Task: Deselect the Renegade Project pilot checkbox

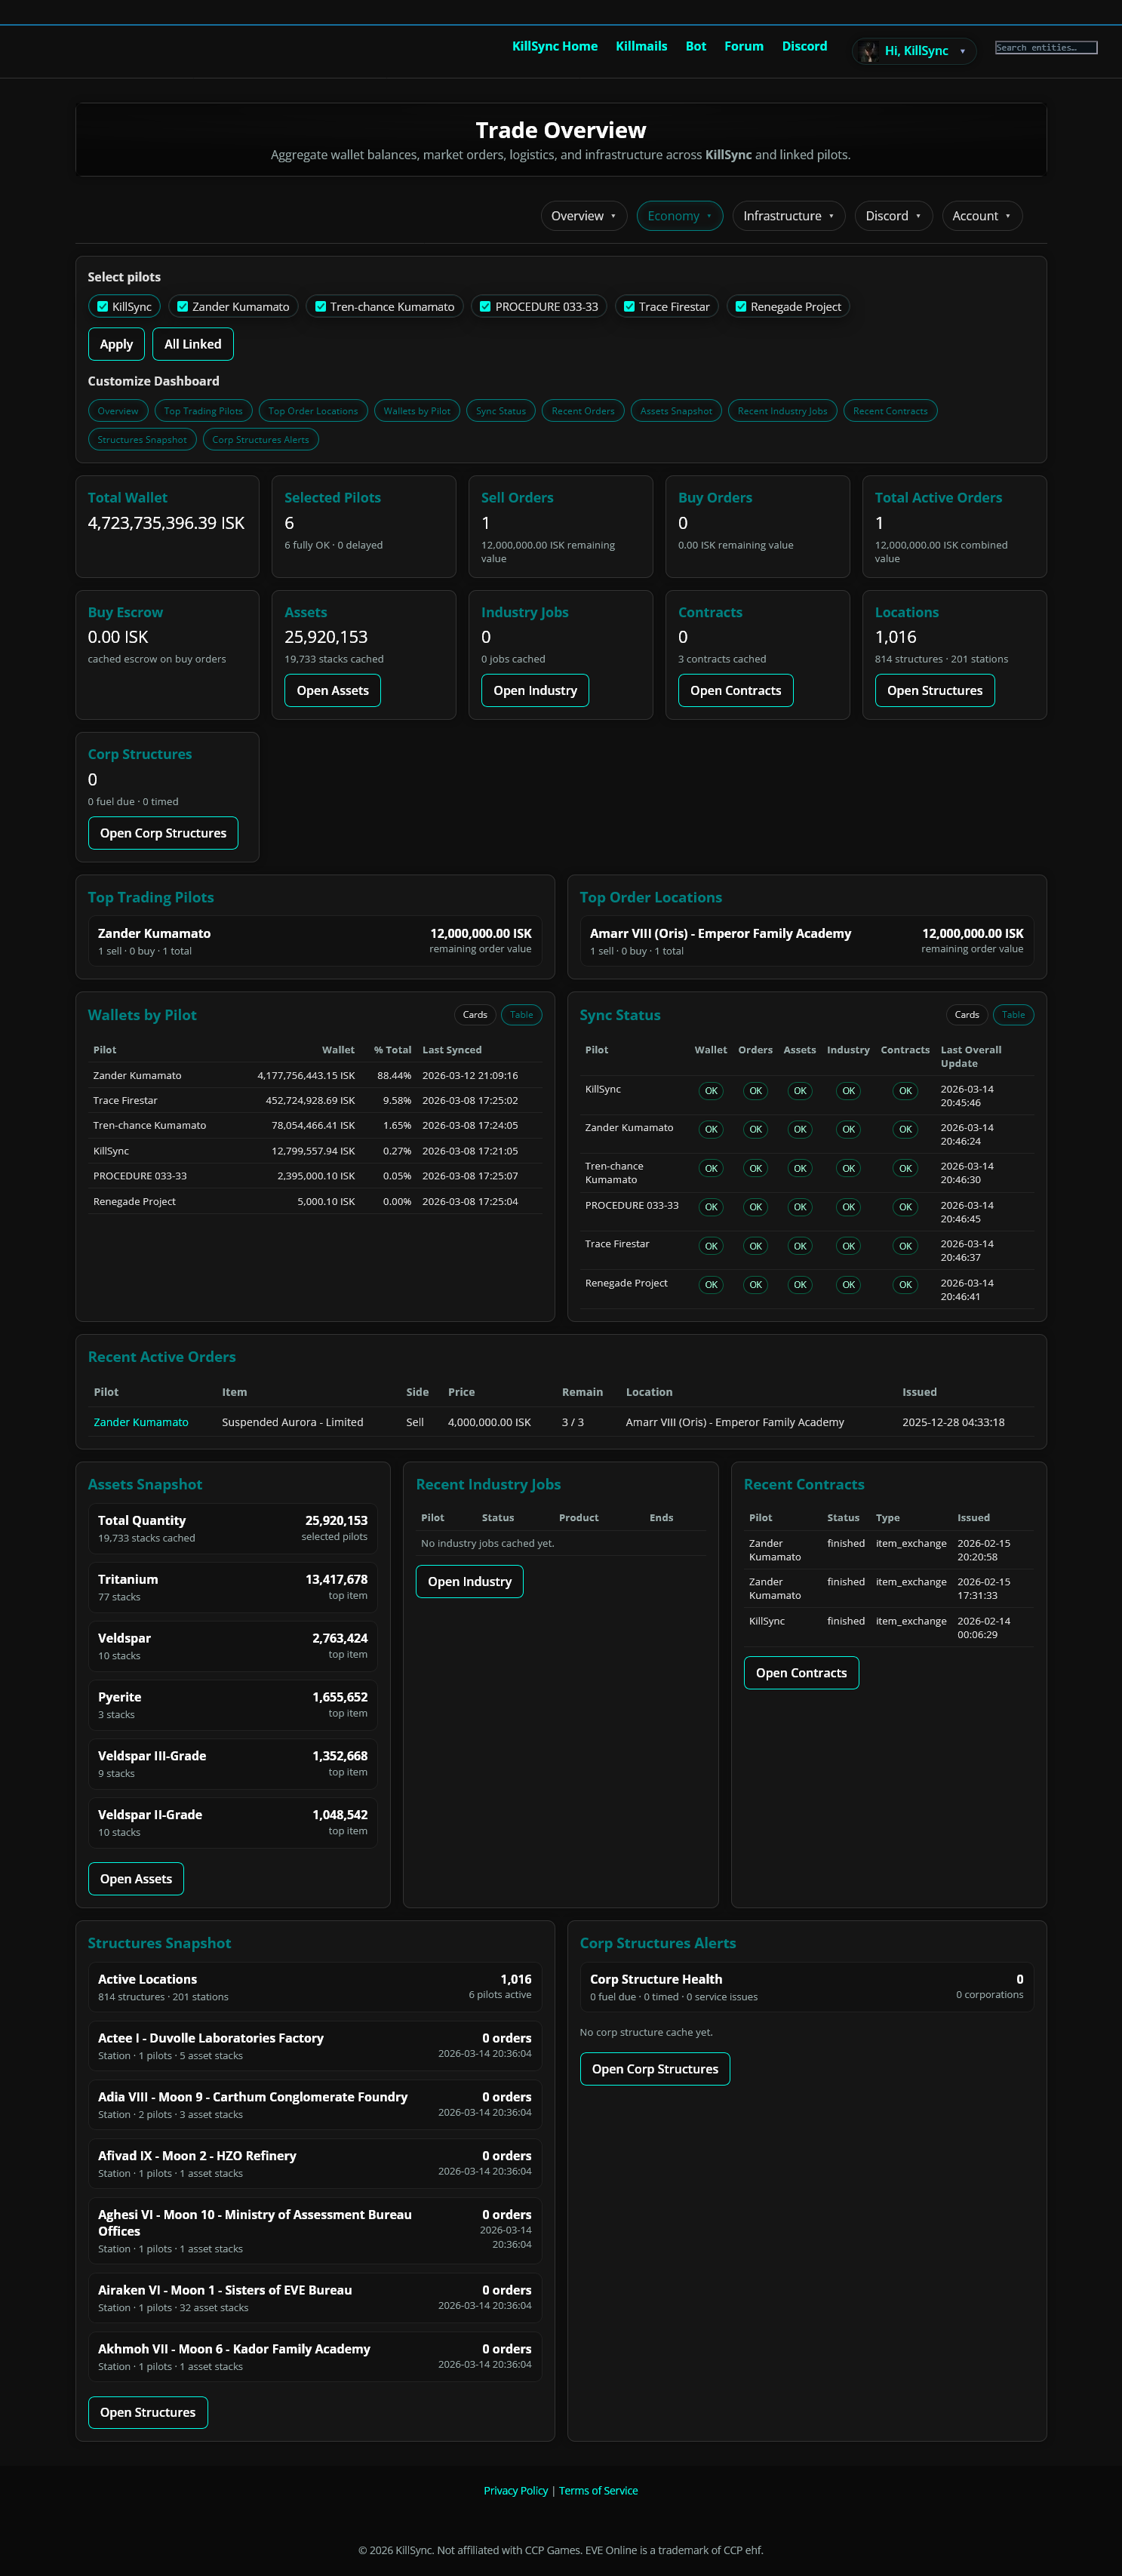Action: 741,307
